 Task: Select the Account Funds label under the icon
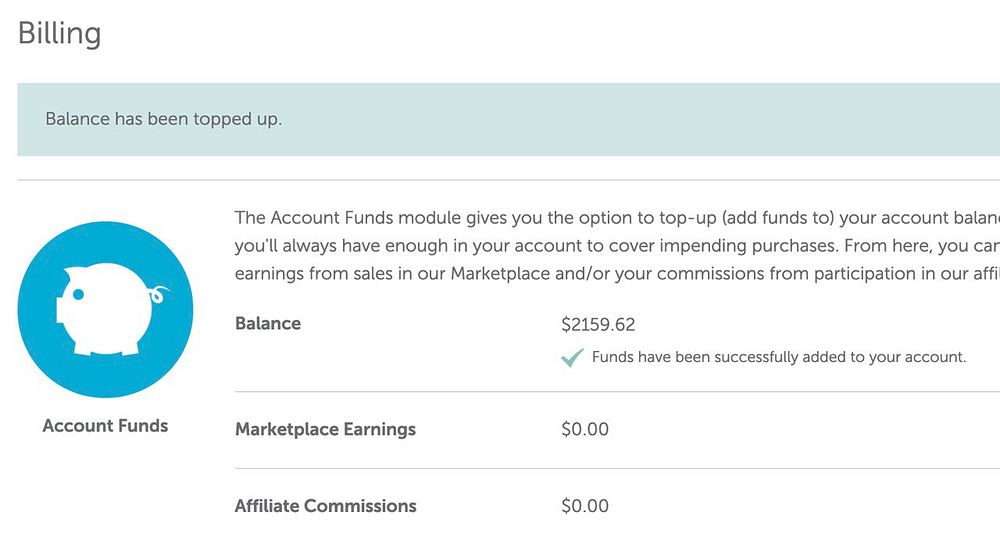105,426
